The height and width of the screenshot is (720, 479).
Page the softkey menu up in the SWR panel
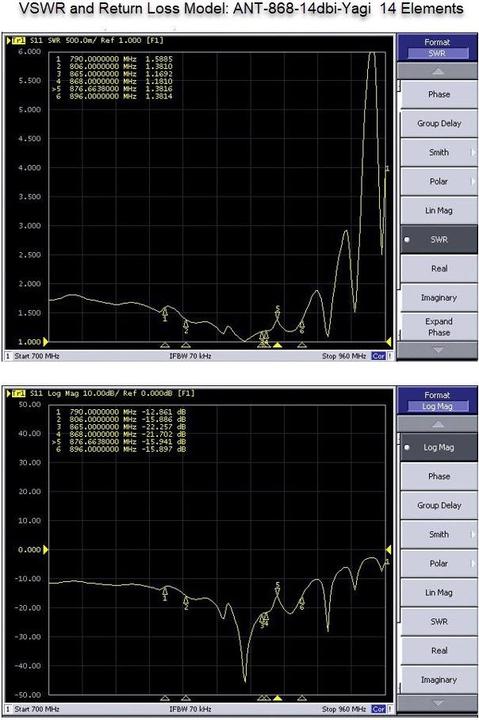click(x=438, y=71)
